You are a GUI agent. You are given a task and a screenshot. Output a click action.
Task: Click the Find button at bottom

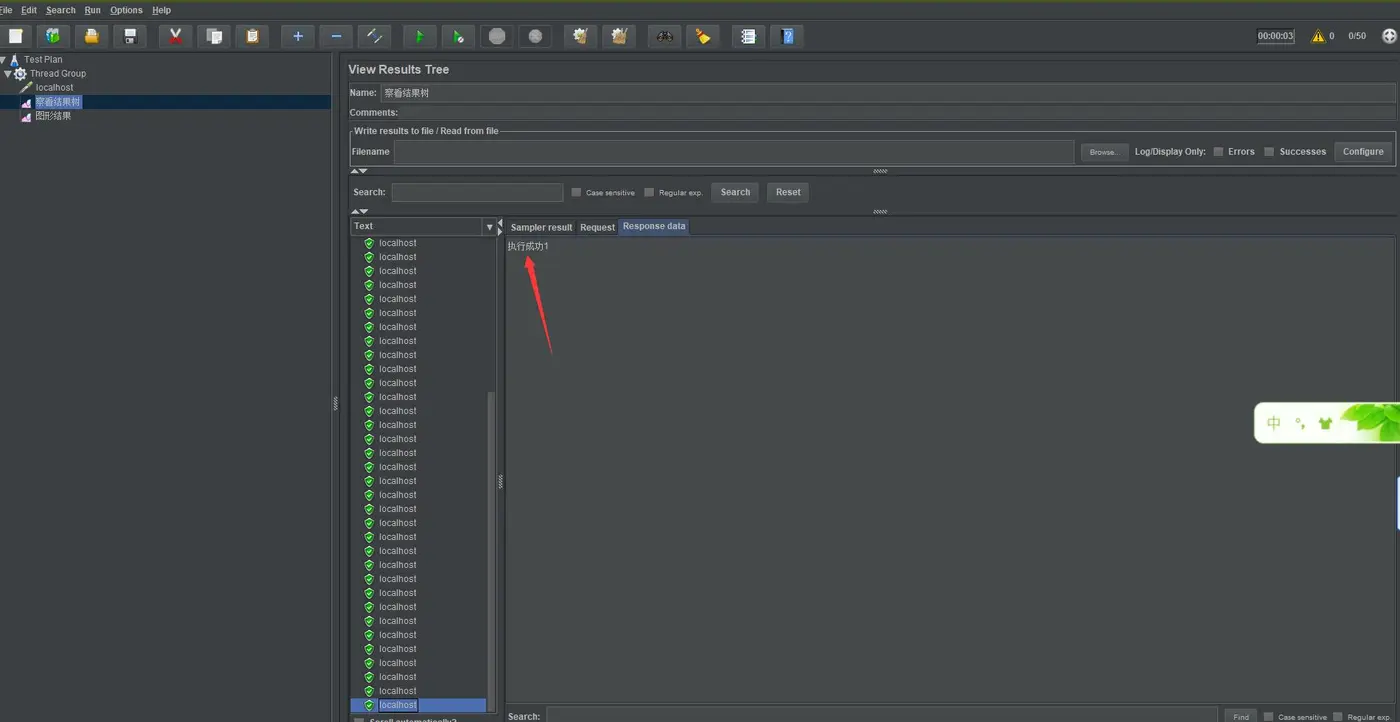coord(1241,716)
